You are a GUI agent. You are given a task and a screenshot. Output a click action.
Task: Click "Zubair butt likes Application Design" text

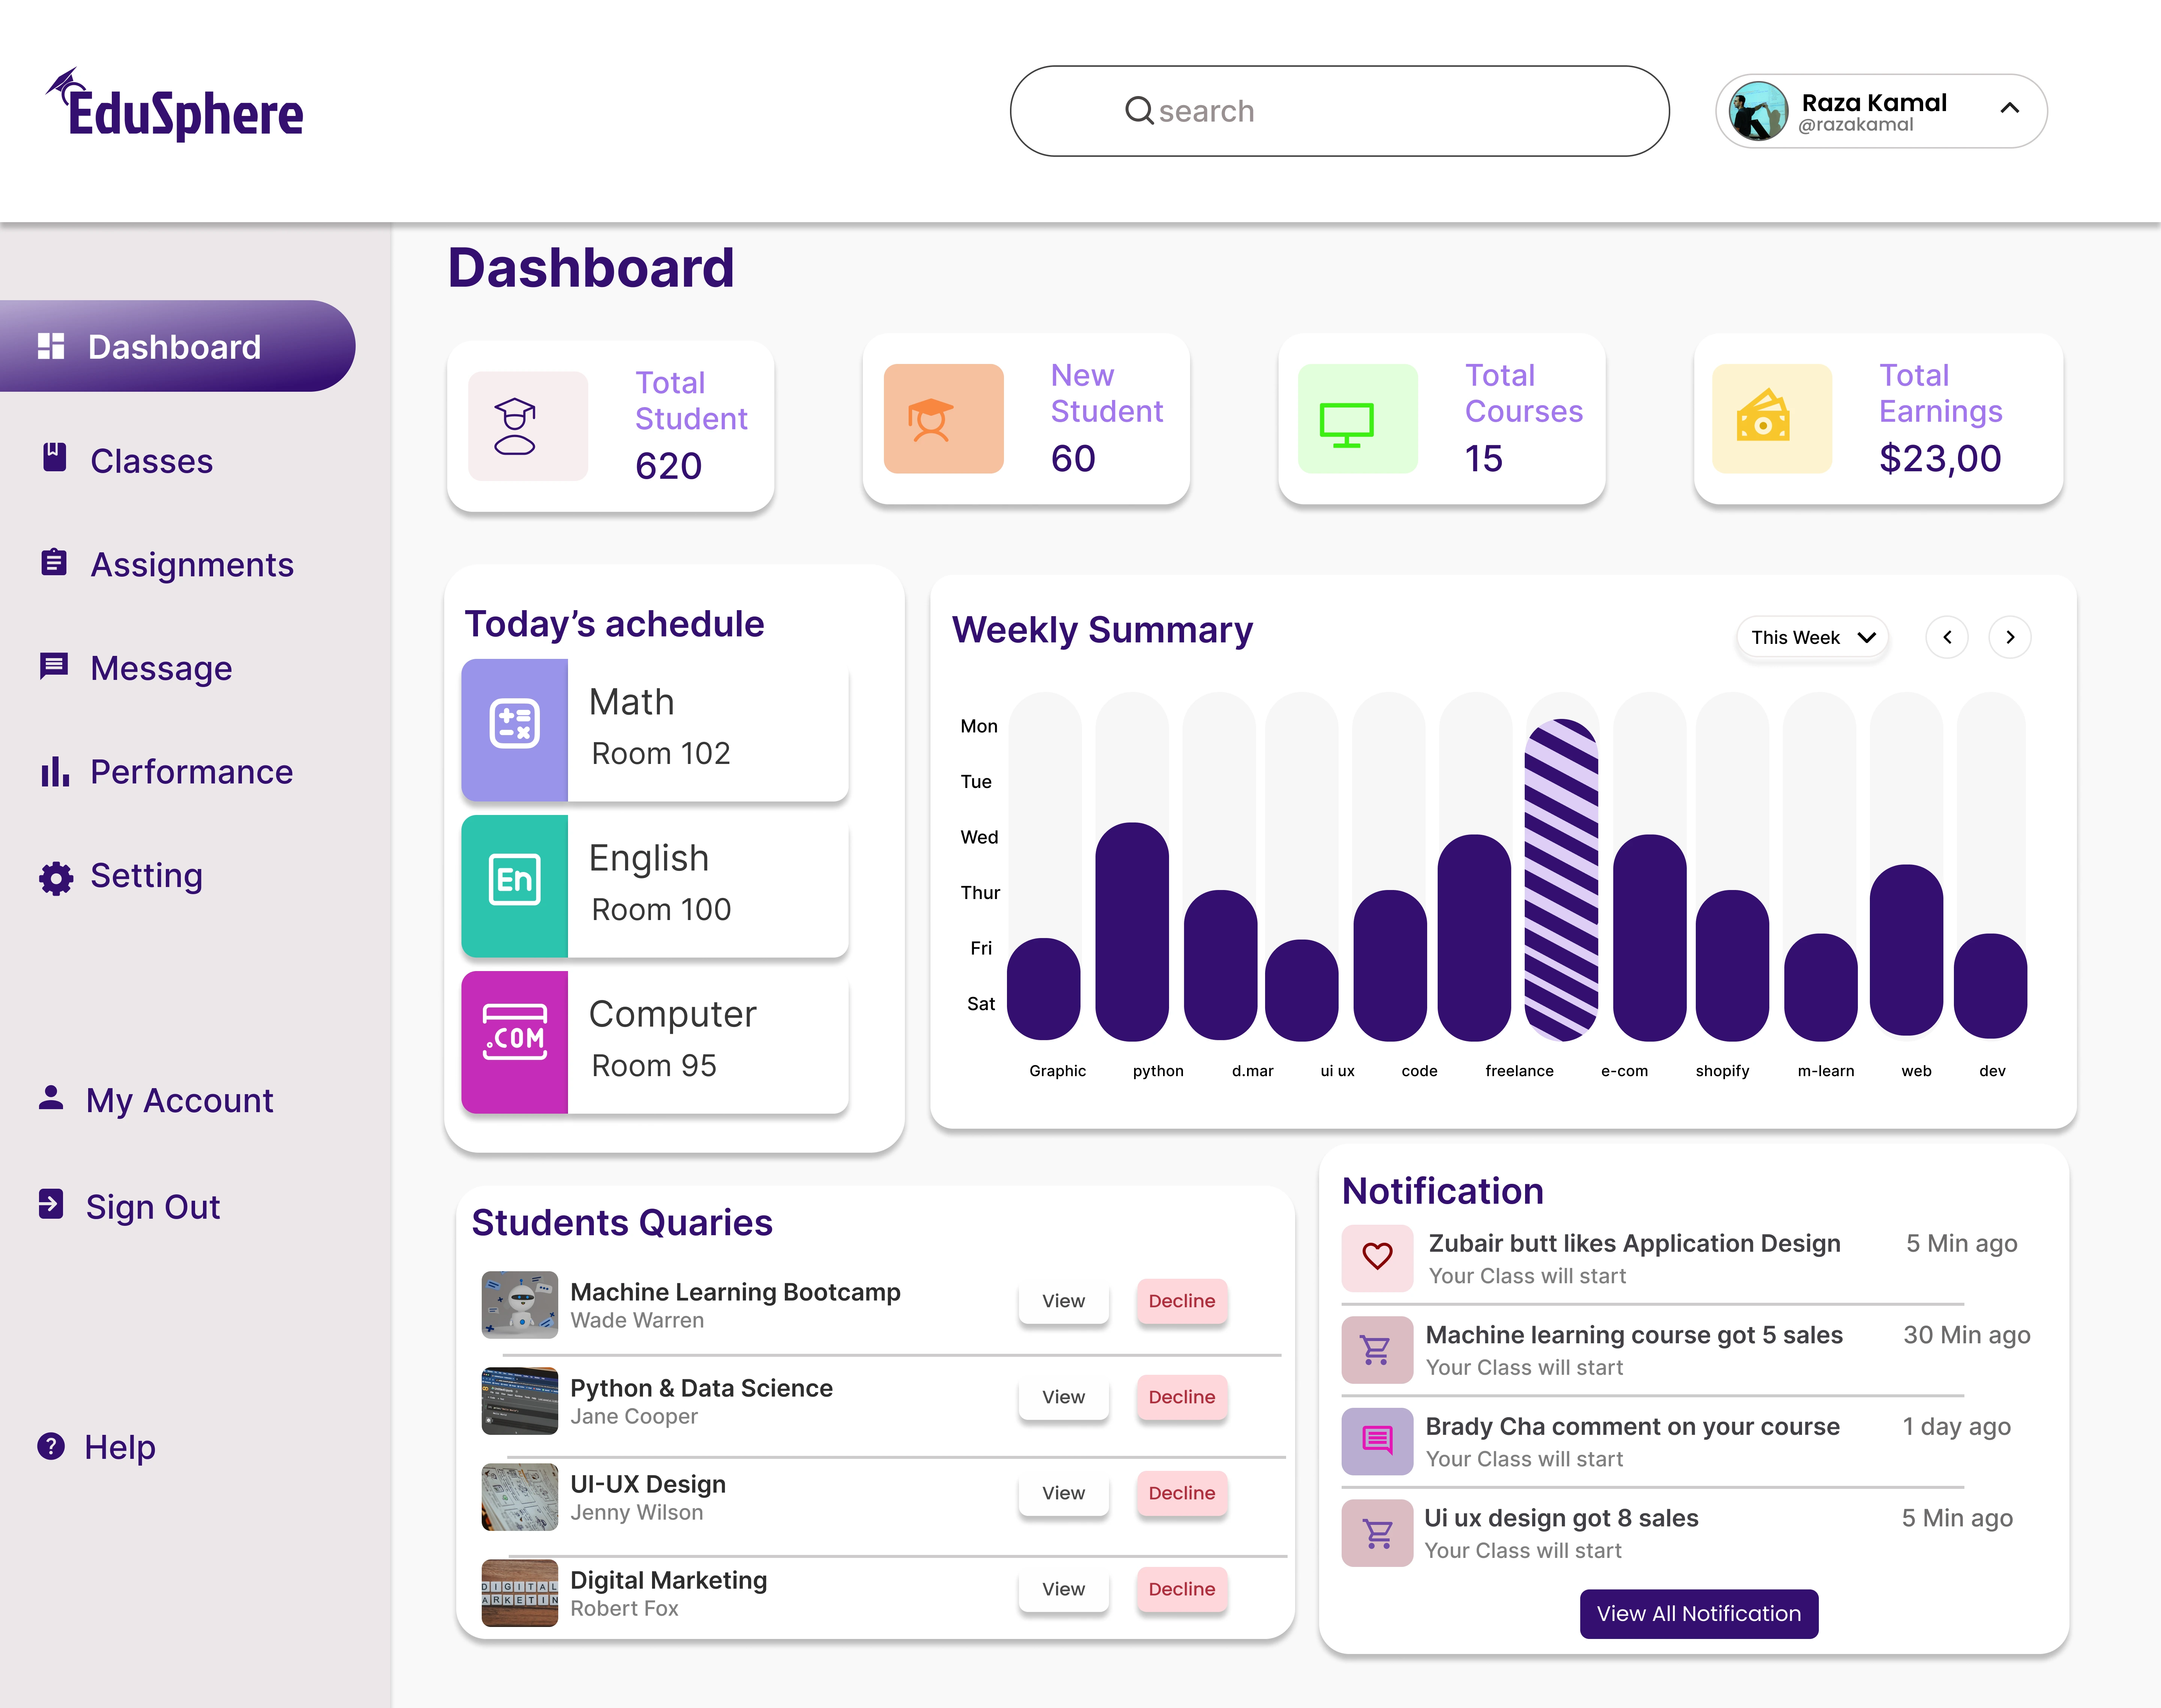coord(1634,1243)
